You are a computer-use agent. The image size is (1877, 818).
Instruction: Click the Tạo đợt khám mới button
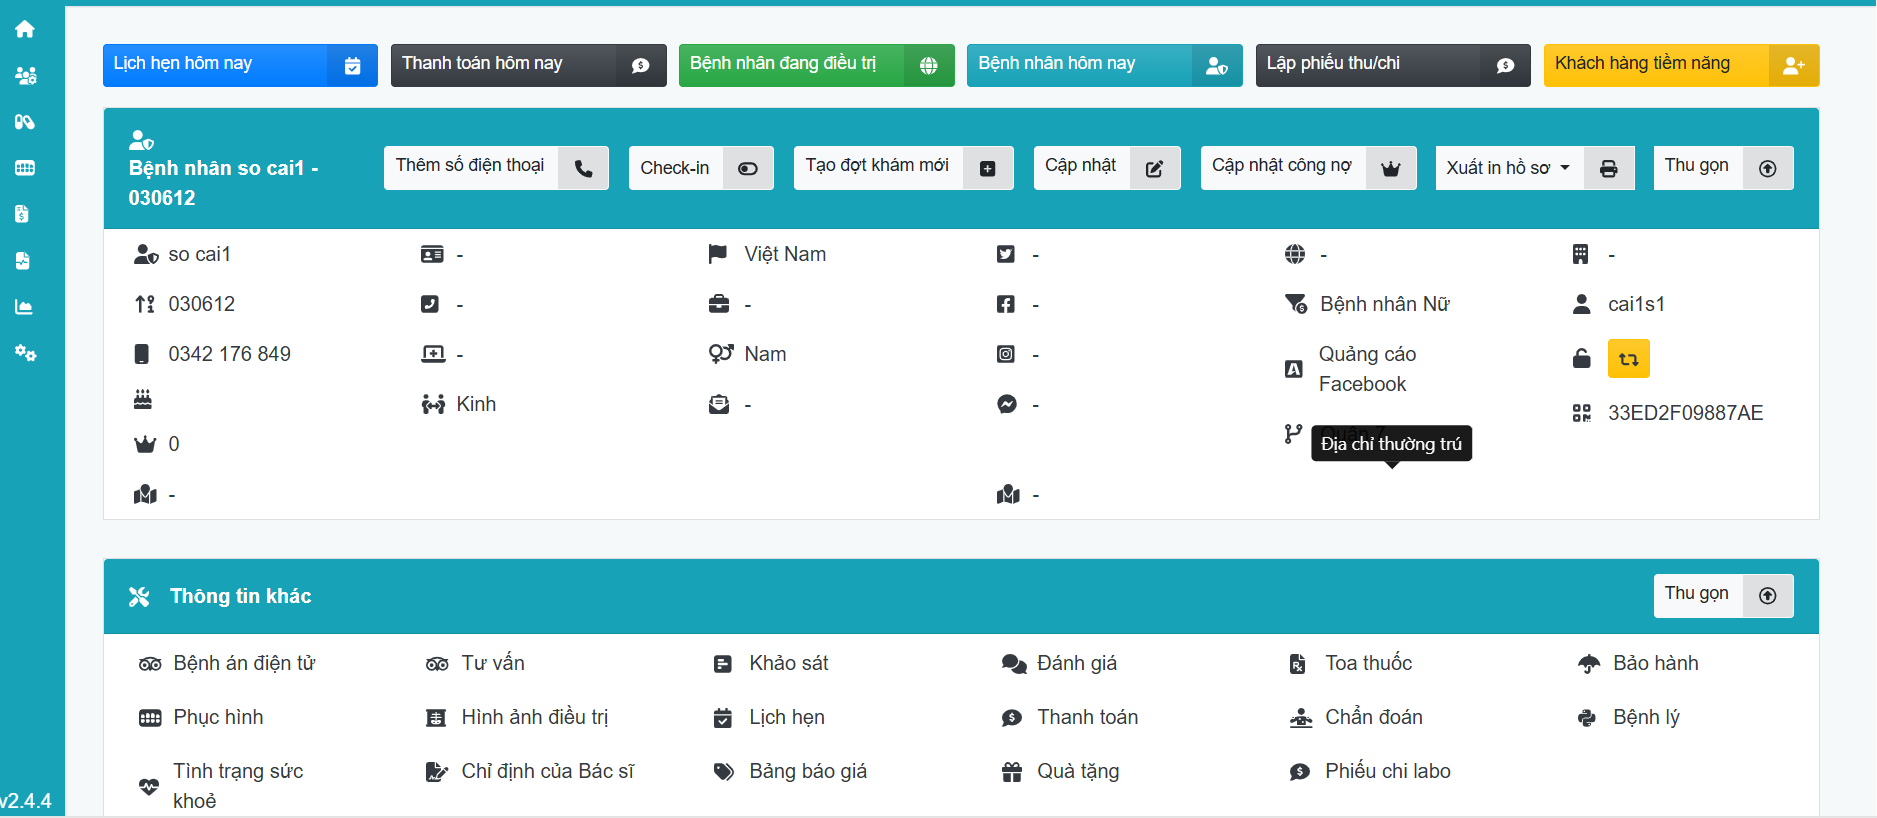(x=902, y=168)
